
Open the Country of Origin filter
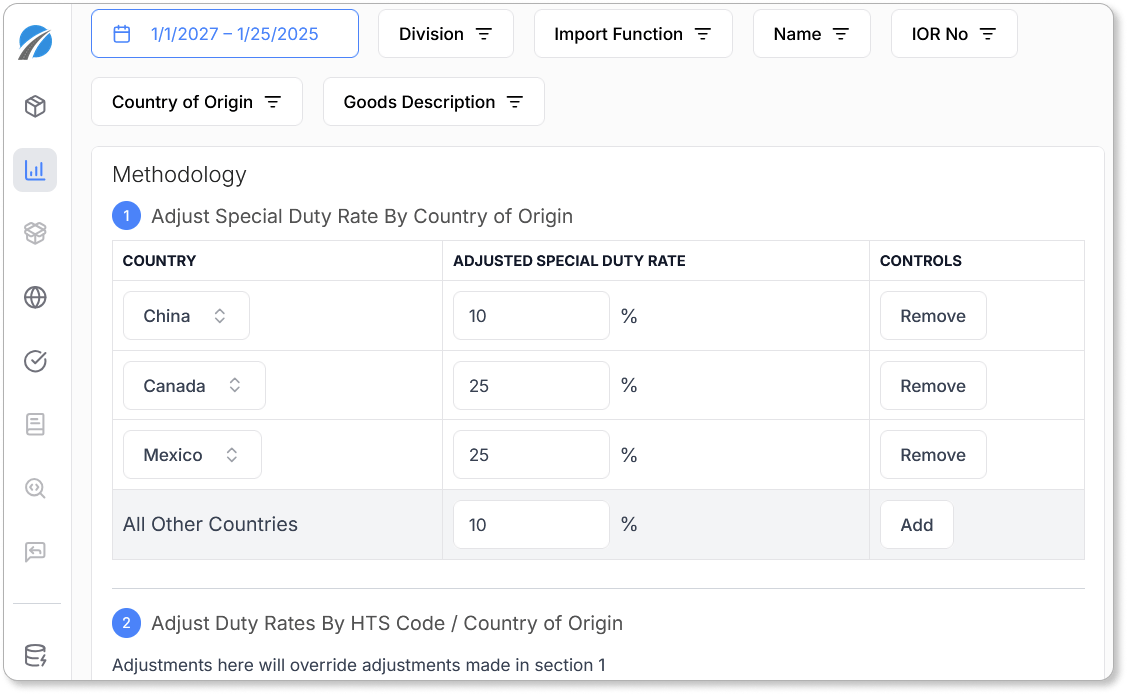pos(197,102)
